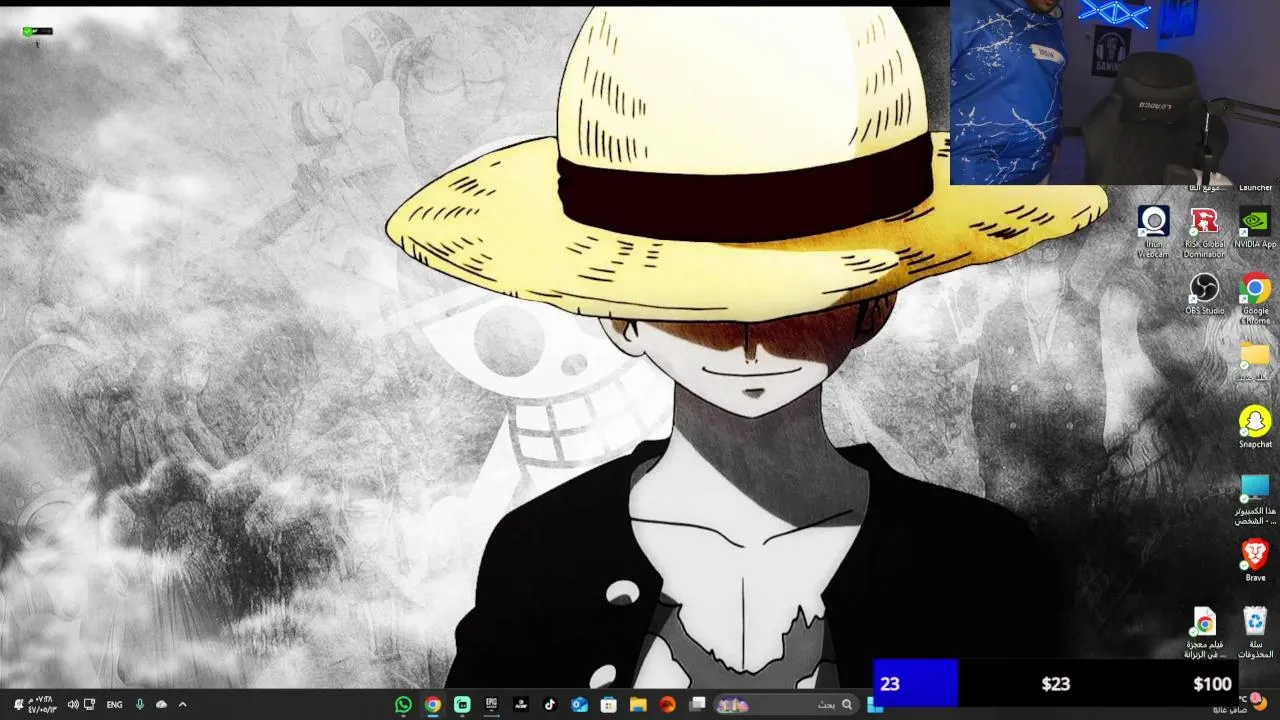The width and height of the screenshot is (1280, 720).
Task: Open Microsoft Store from the taskbar
Action: tap(608, 704)
